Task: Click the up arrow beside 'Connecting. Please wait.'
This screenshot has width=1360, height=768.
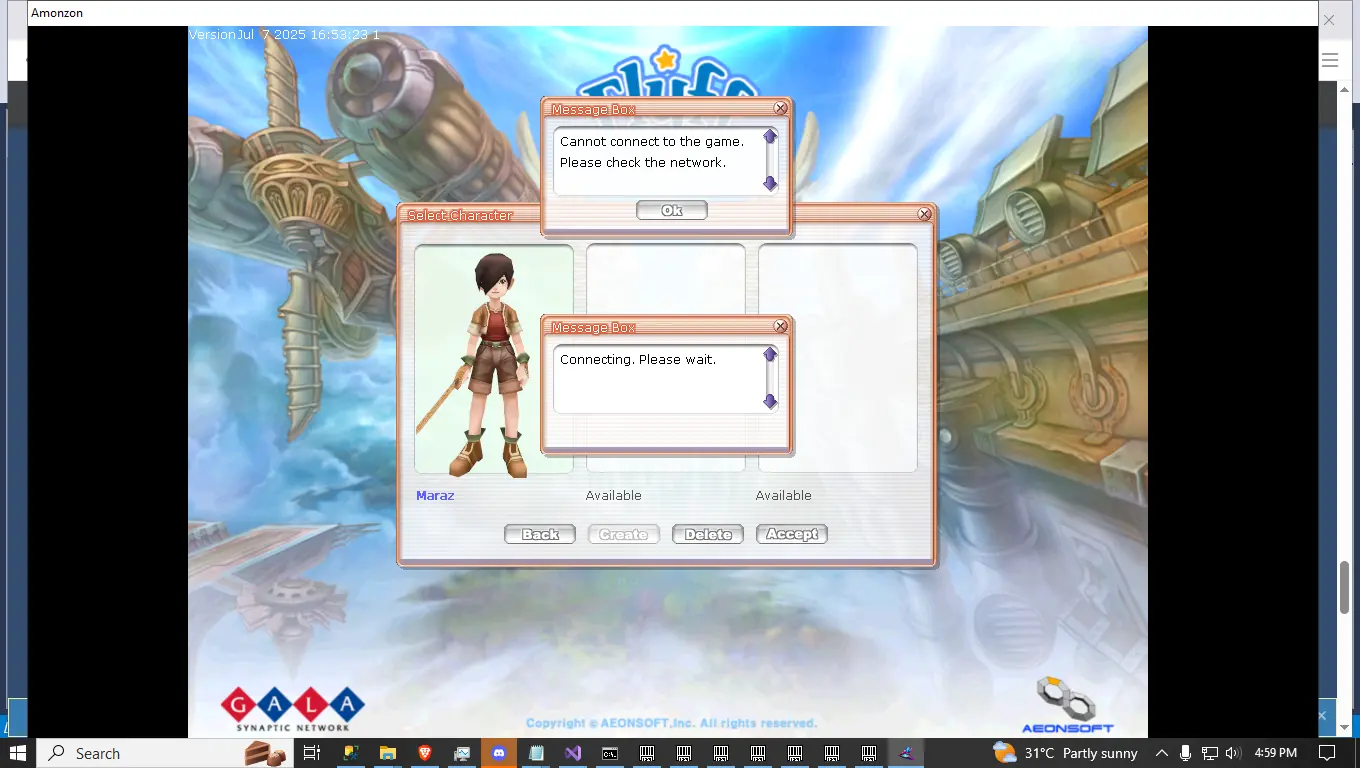Action: coord(770,354)
